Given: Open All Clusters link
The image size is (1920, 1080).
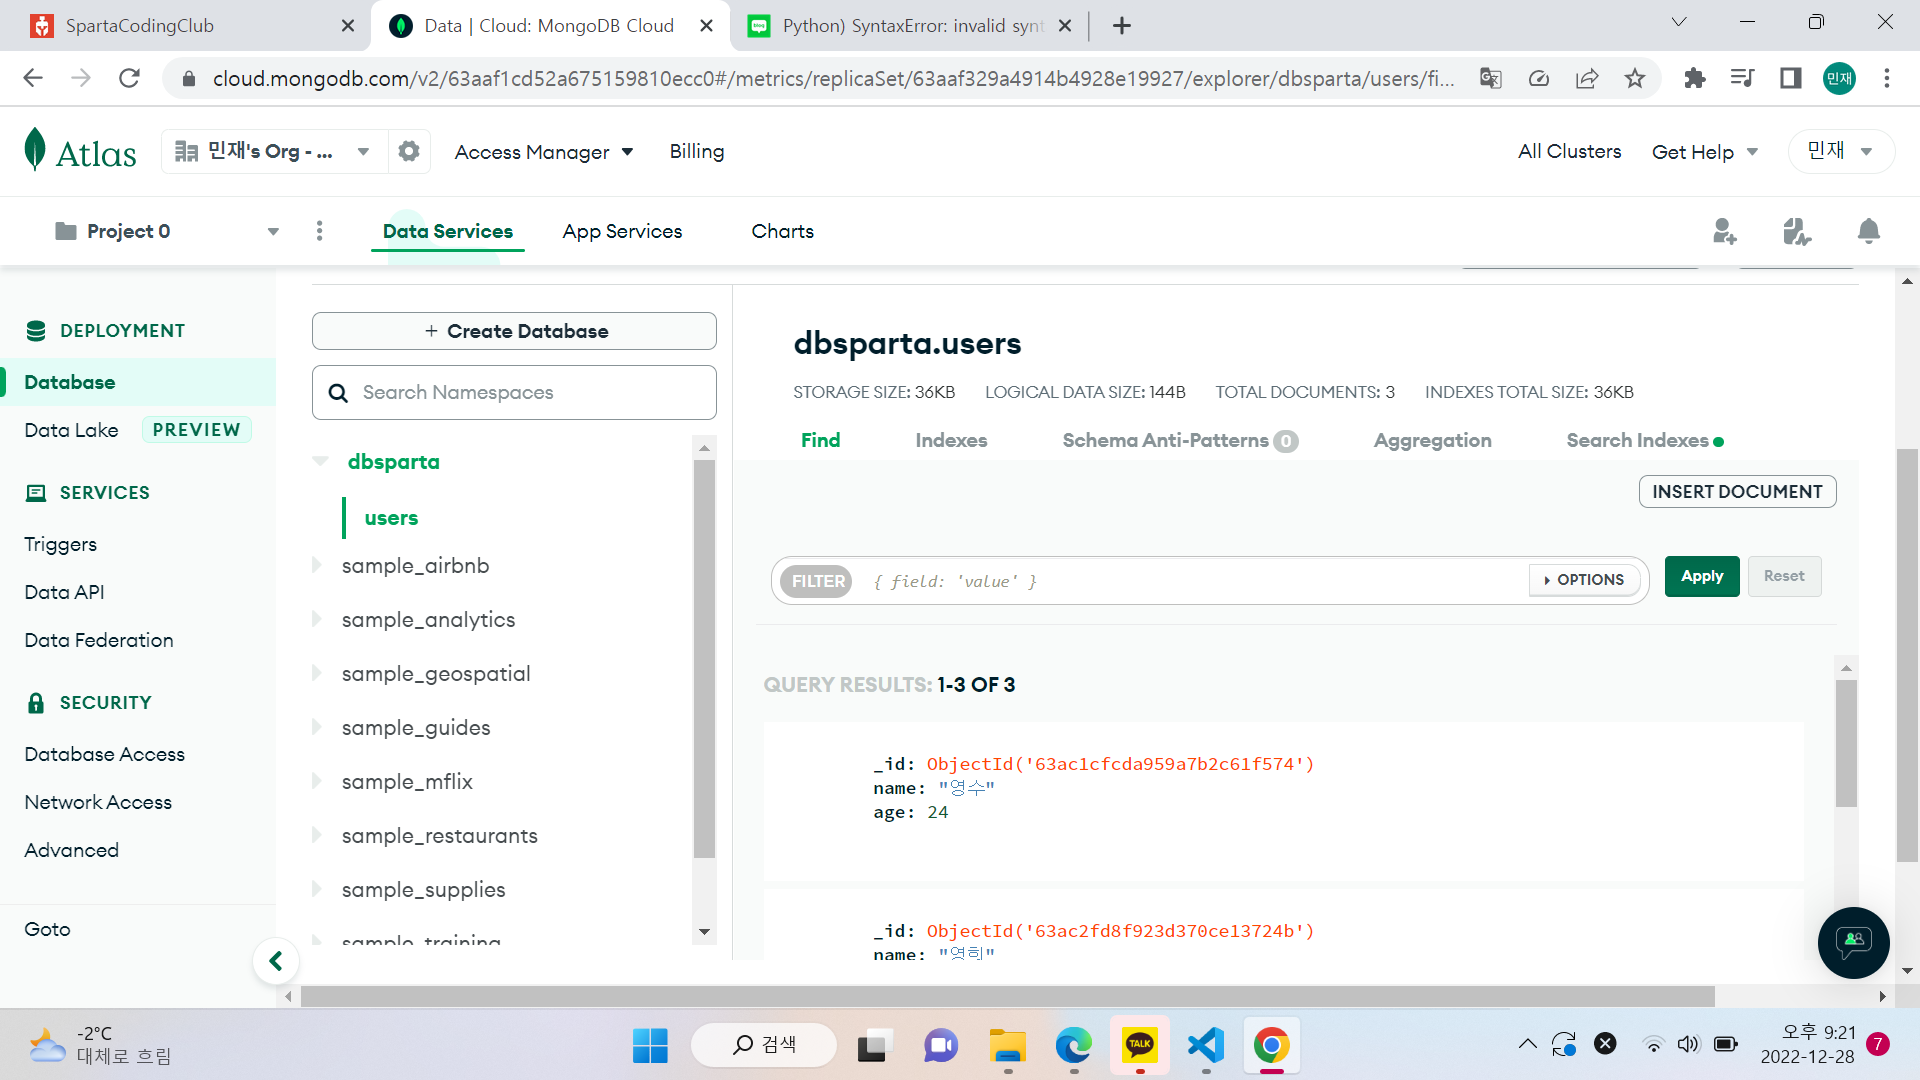Looking at the screenshot, I should [x=1569, y=151].
